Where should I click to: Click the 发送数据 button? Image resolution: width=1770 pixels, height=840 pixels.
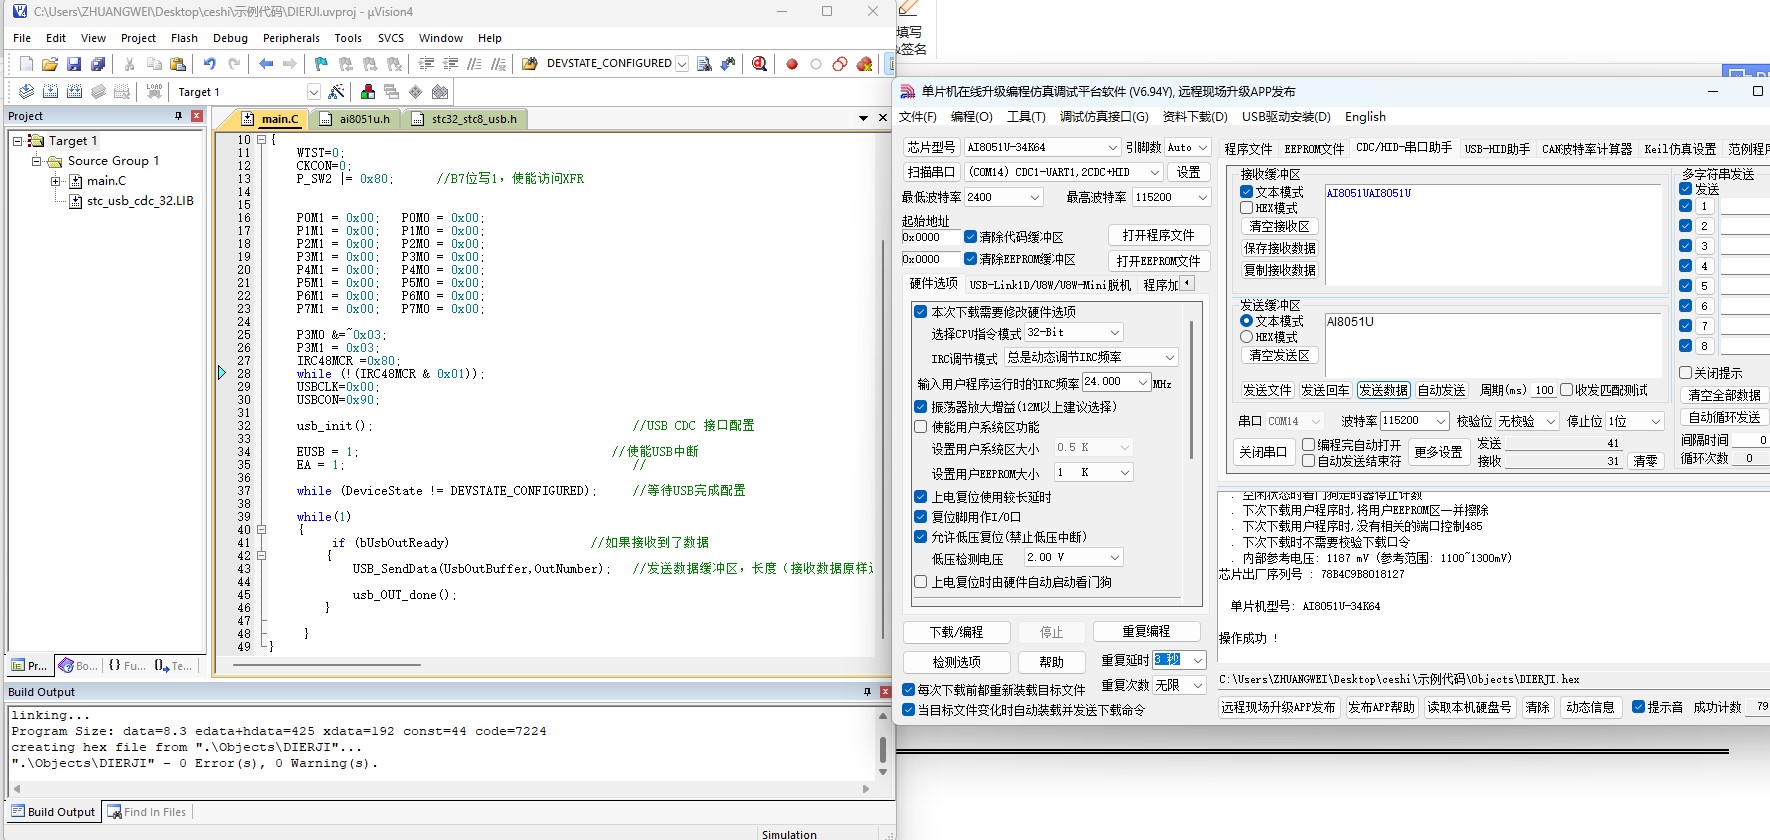pyautogui.click(x=1384, y=390)
